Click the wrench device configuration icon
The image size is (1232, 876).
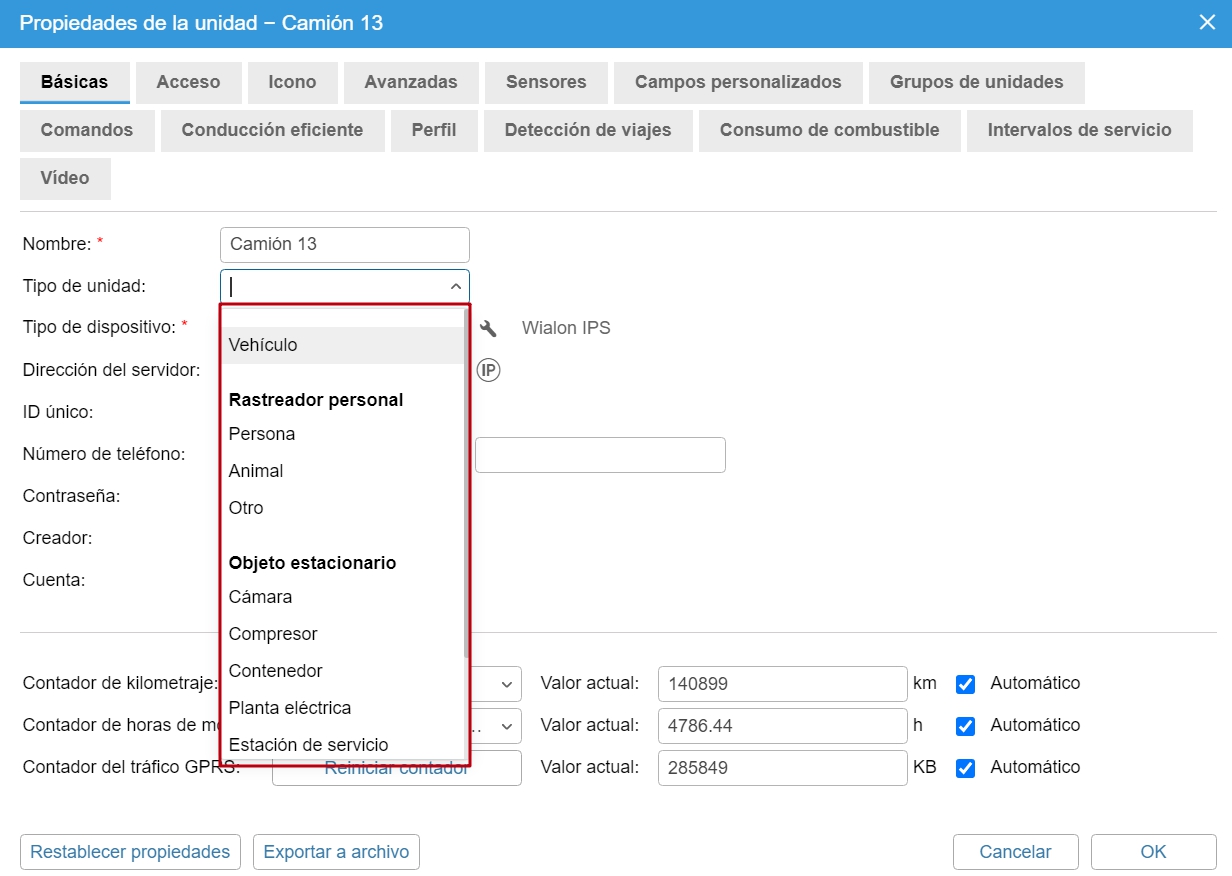coord(488,328)
